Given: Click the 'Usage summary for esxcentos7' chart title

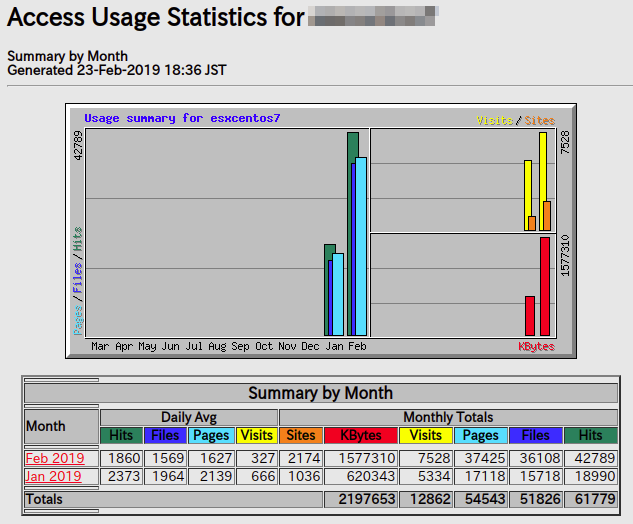Looking at the screenshot, I should (x=182, y=118).
